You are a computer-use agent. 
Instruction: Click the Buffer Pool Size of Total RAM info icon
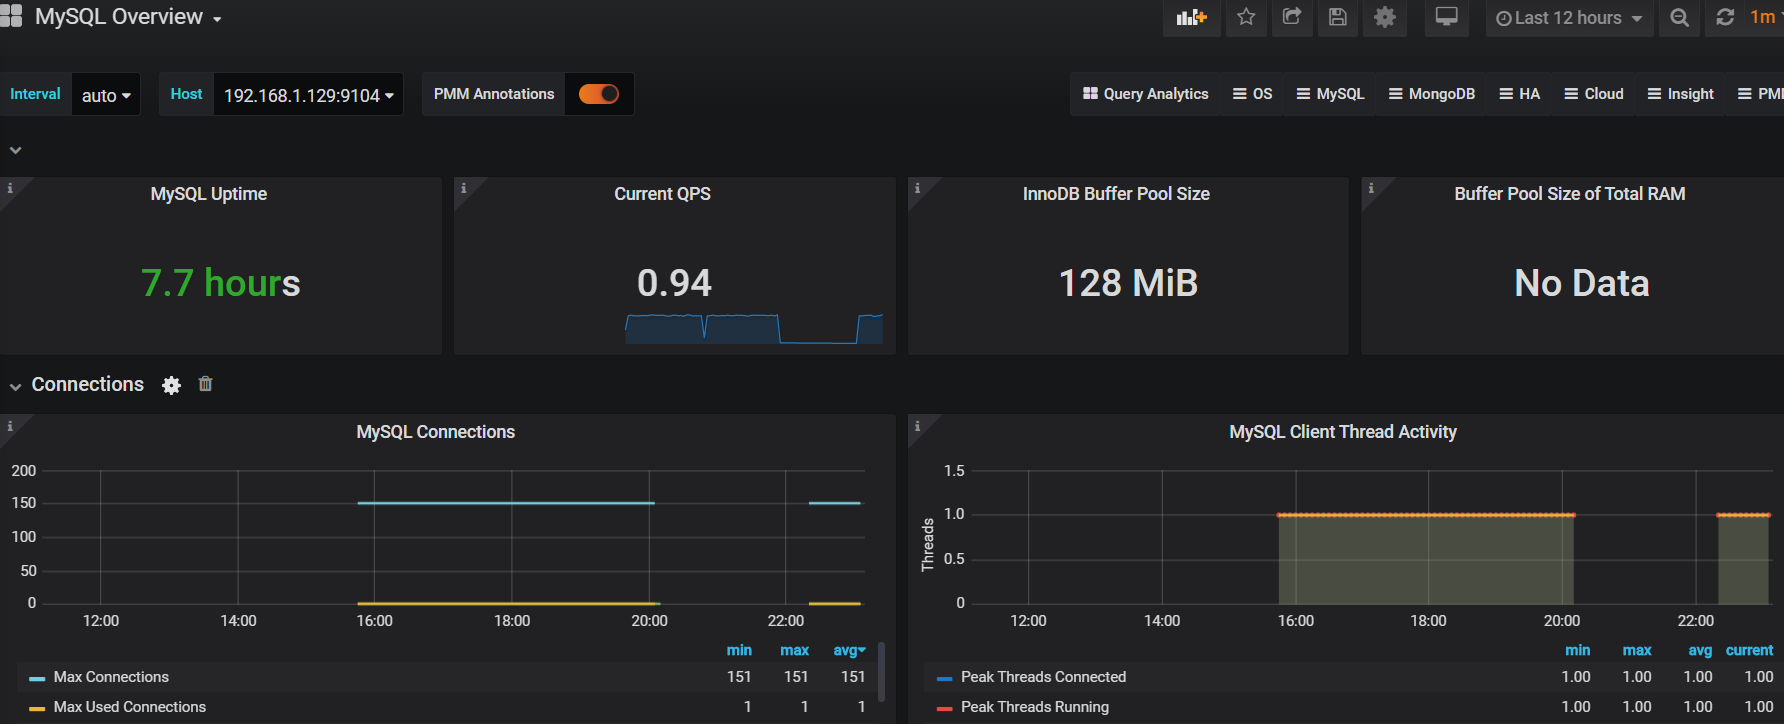pos(1371,187)
